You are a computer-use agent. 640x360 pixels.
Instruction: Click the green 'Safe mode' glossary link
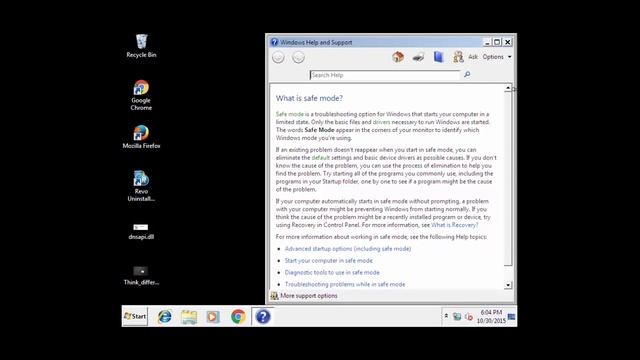pyautogui.click(x=289, y=114)
